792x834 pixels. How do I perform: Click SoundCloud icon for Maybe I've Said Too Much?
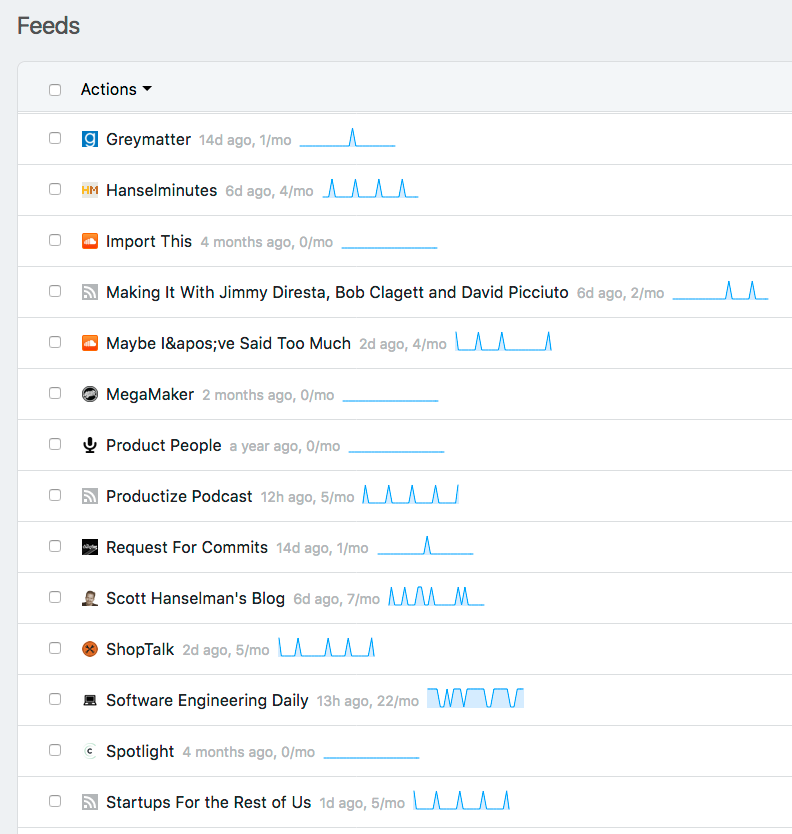pyautogui.click(x=90, y=343)
